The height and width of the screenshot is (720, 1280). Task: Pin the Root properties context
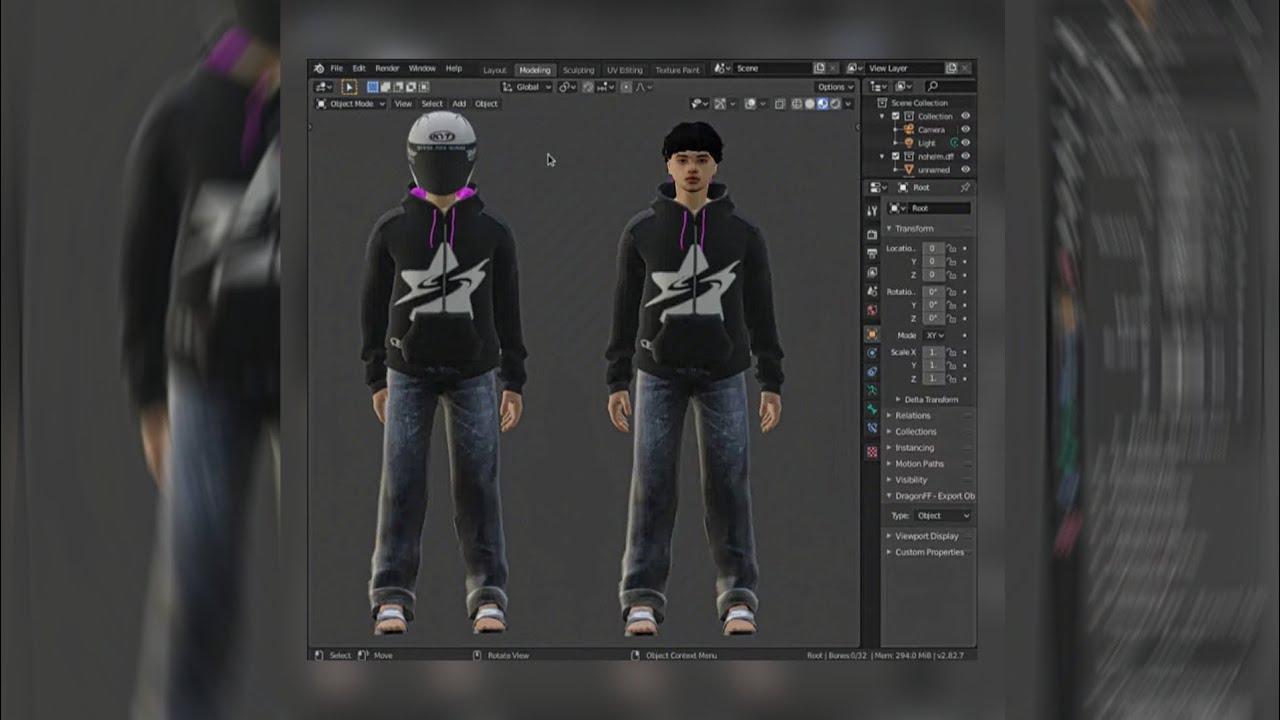point(965,187)
